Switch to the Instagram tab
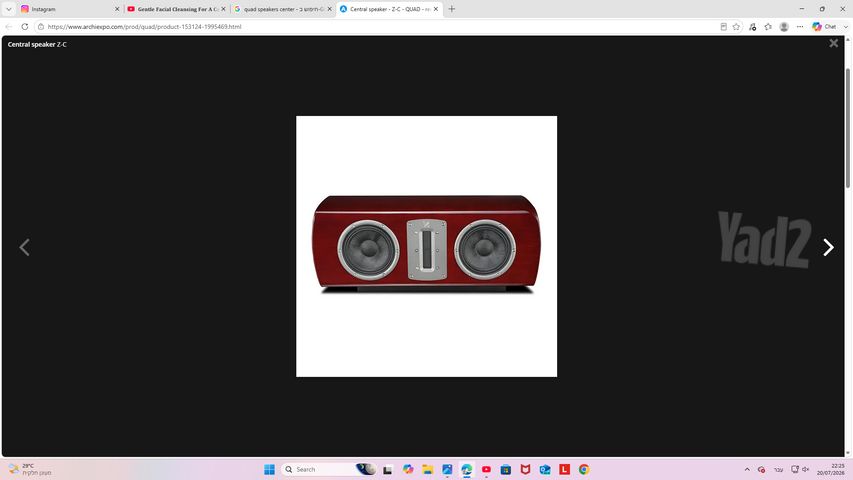Image resolution: width=853 pixels, height=480 pixels. pyautogui.click(x=70, y=9)
